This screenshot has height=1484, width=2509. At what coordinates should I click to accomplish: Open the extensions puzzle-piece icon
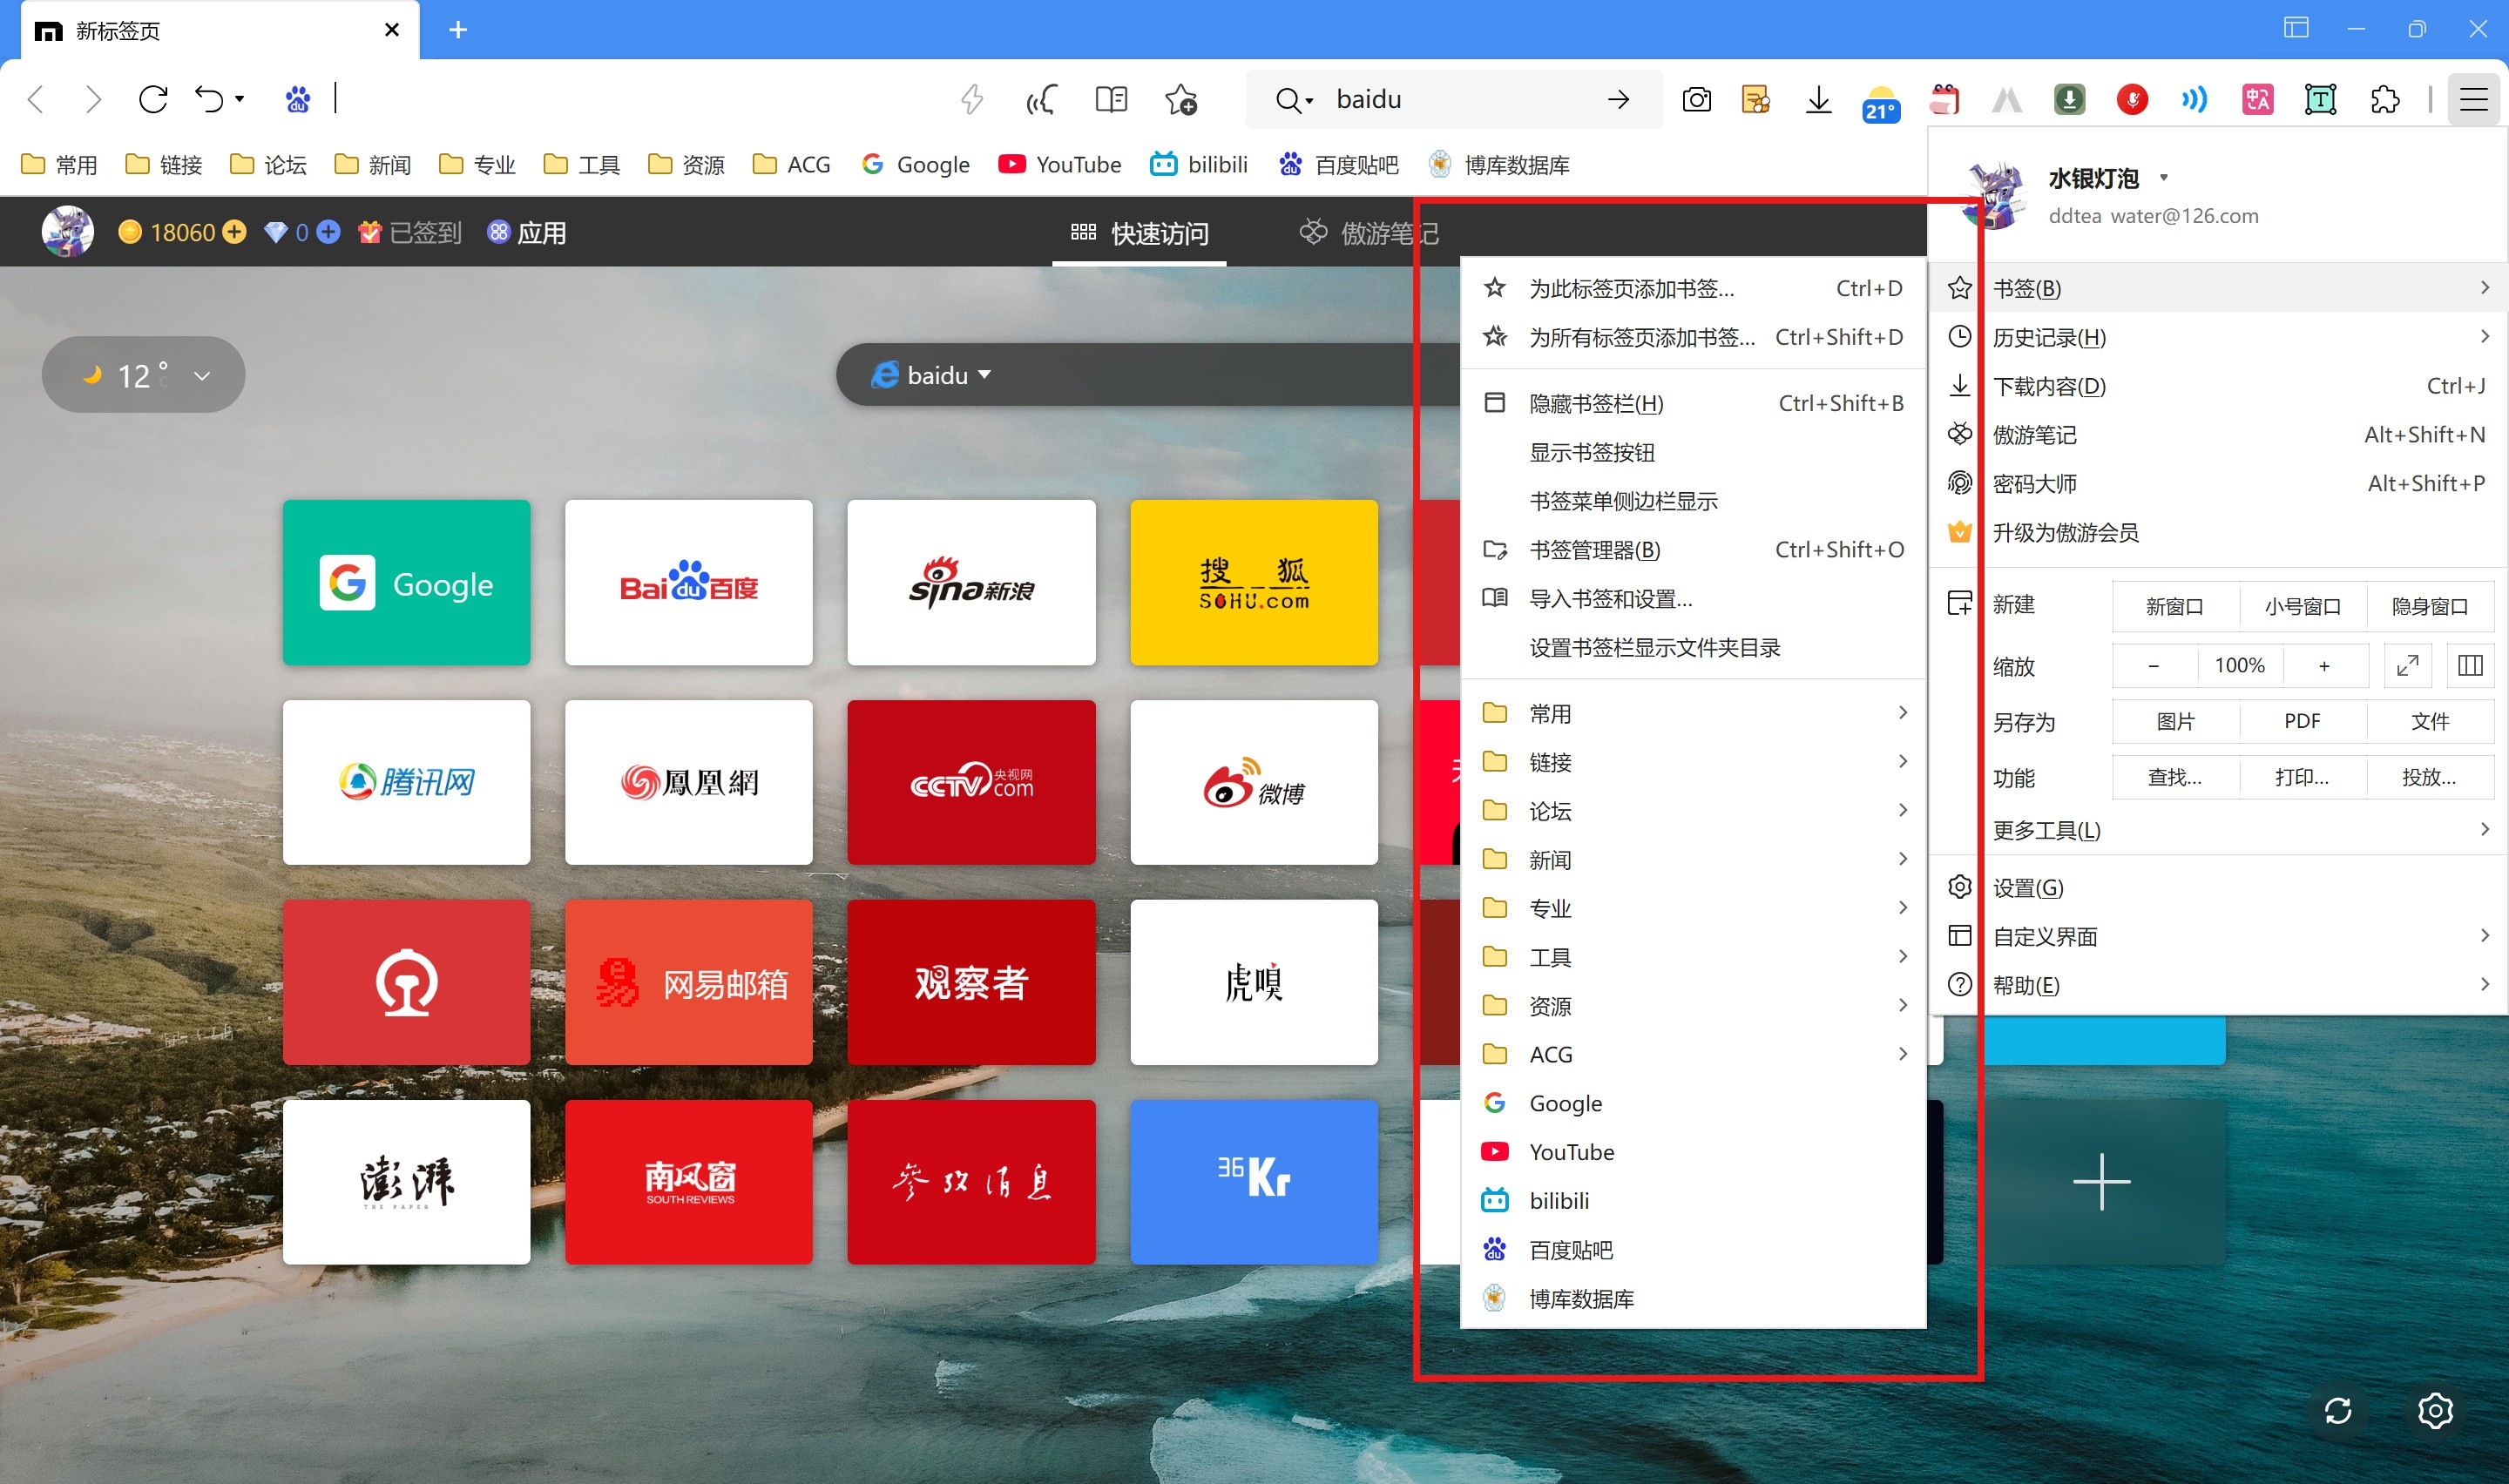[x=2384, y=99]
